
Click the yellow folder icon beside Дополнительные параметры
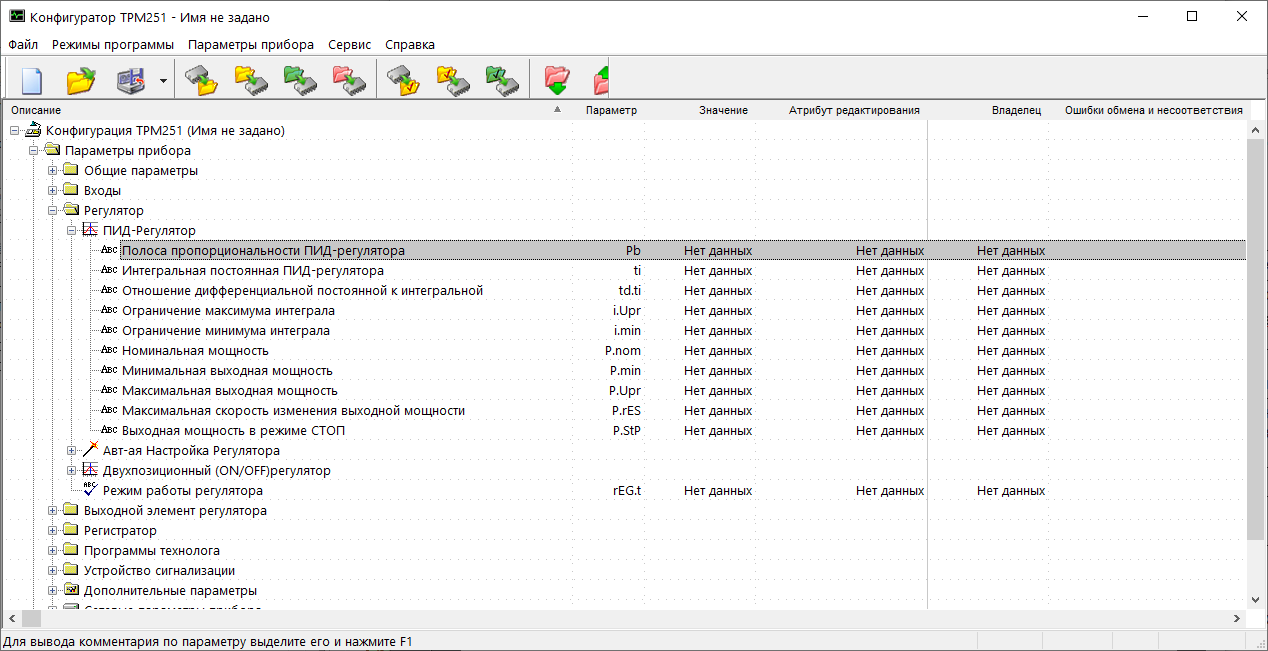[x=70, y=591]
